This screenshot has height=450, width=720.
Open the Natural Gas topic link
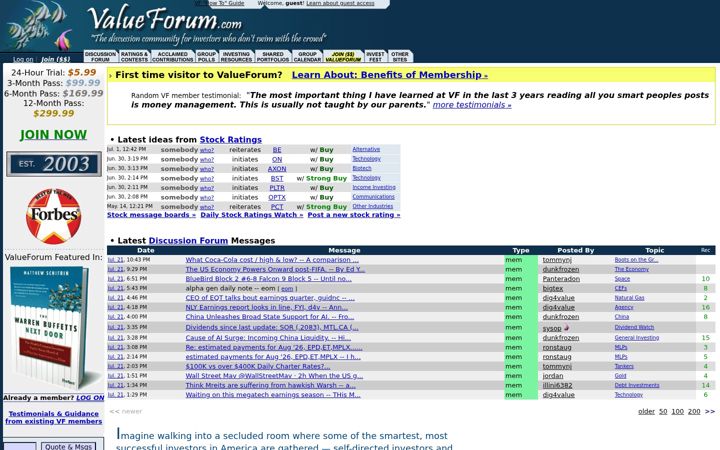[629, 298]
